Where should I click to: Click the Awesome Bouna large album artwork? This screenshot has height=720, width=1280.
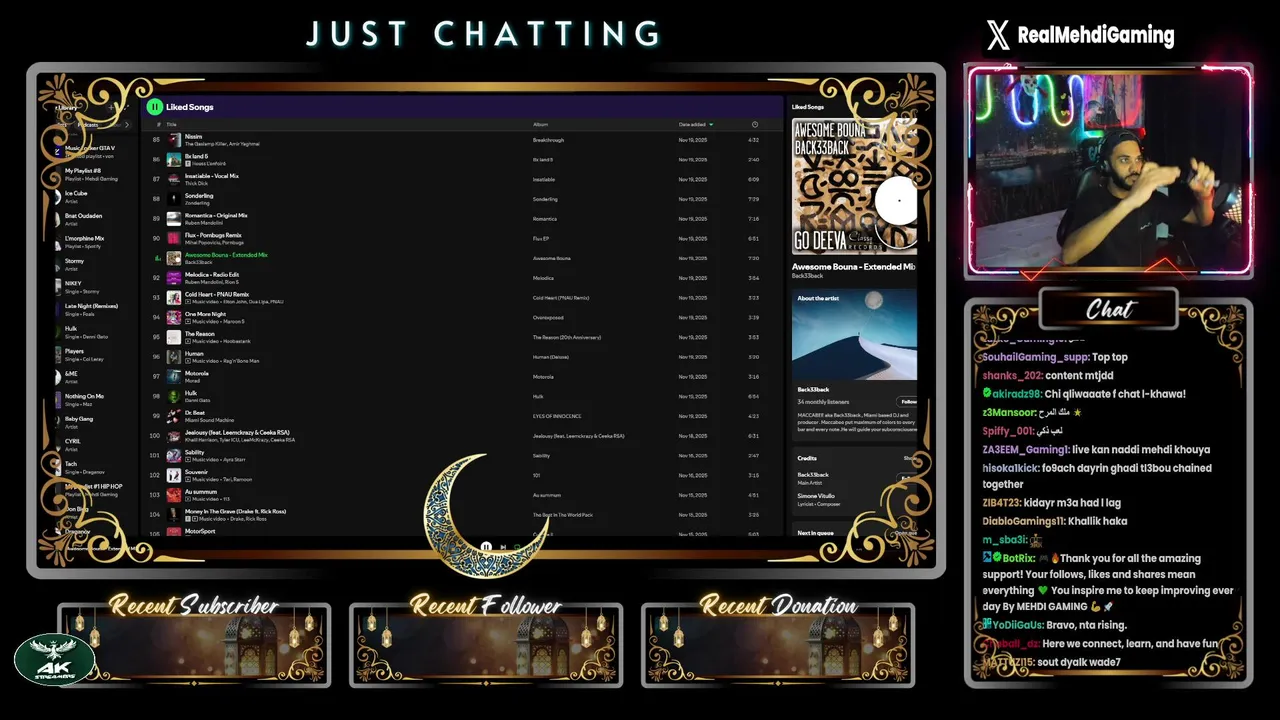point(854,187)
